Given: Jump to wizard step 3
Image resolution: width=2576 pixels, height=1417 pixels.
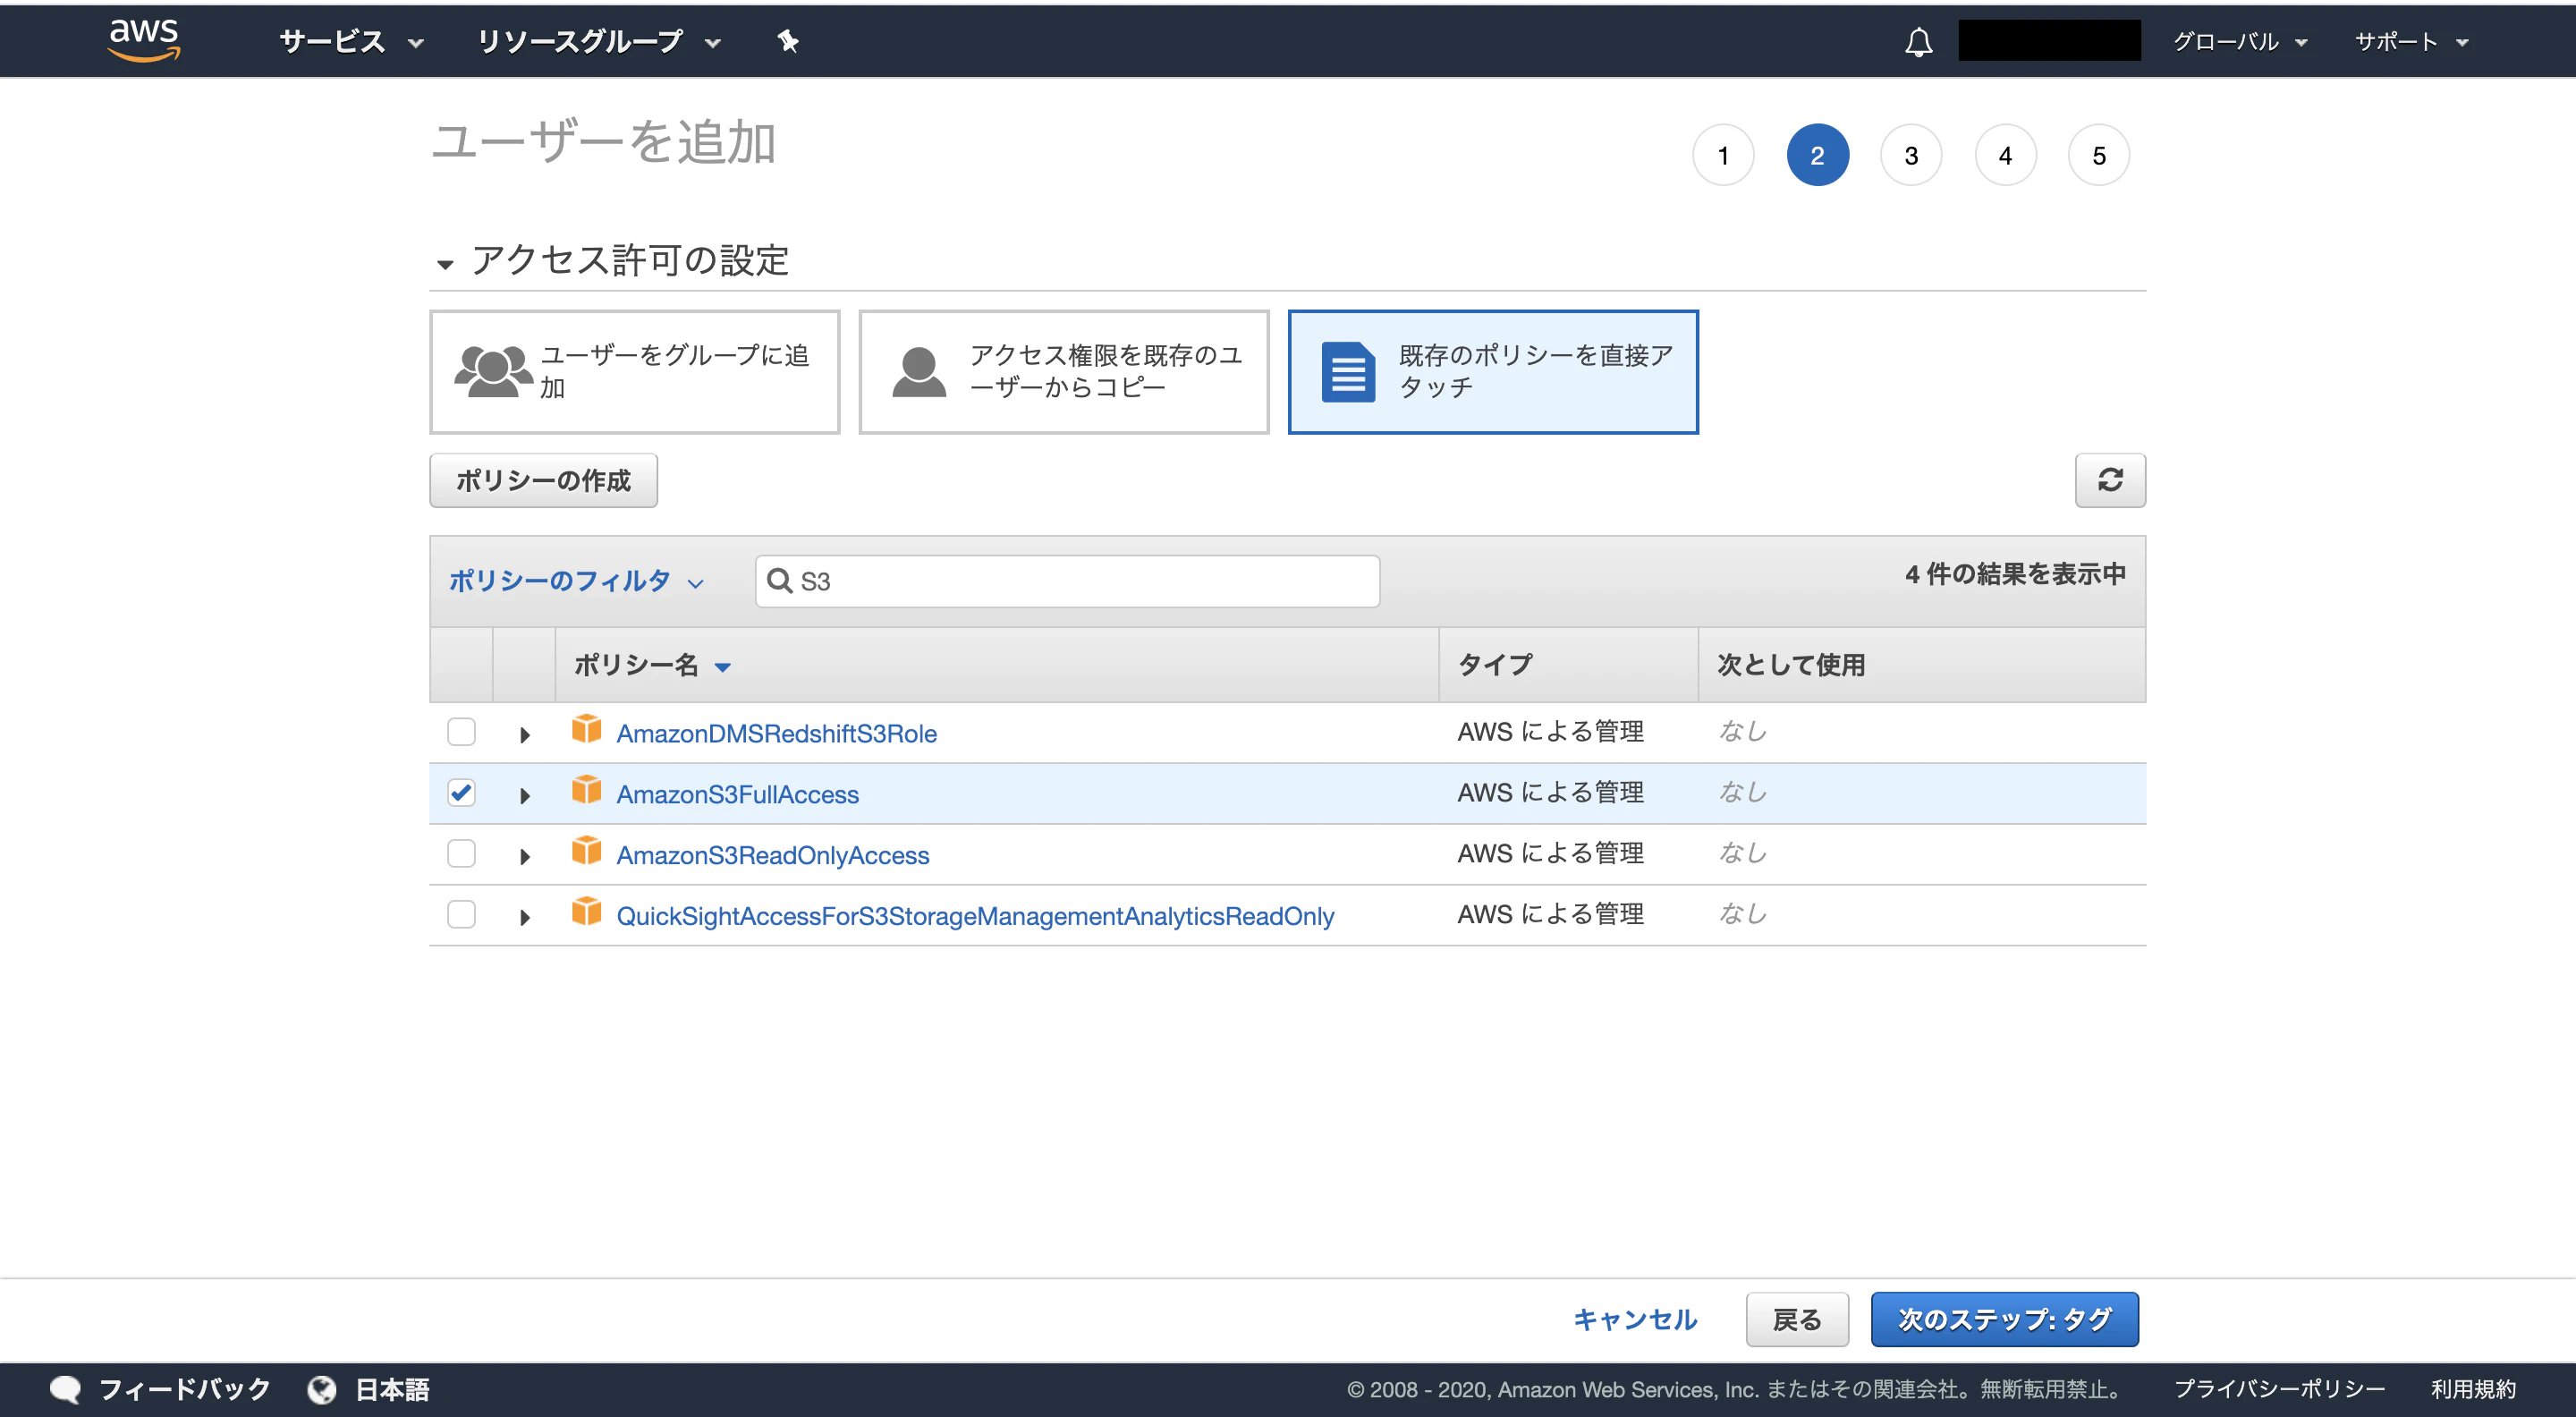Looking at the screenshot, I should click(x=1911, y=155).
